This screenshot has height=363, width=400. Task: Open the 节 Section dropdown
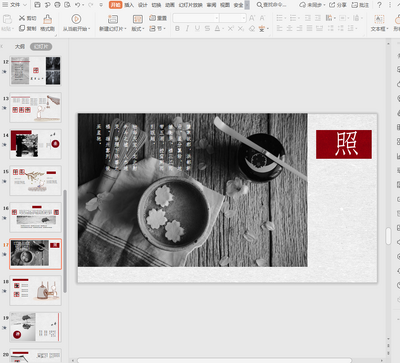pyautogui.click(x=157, y=29)
